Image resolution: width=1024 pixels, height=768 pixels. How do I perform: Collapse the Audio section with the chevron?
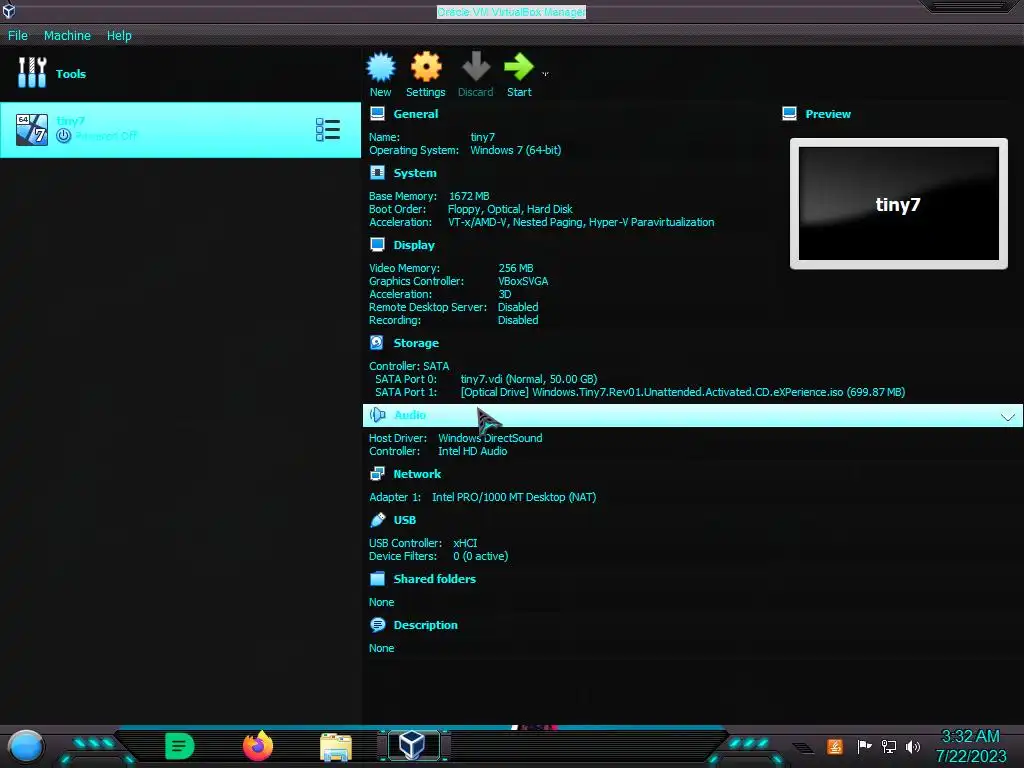pos(1008,417)
